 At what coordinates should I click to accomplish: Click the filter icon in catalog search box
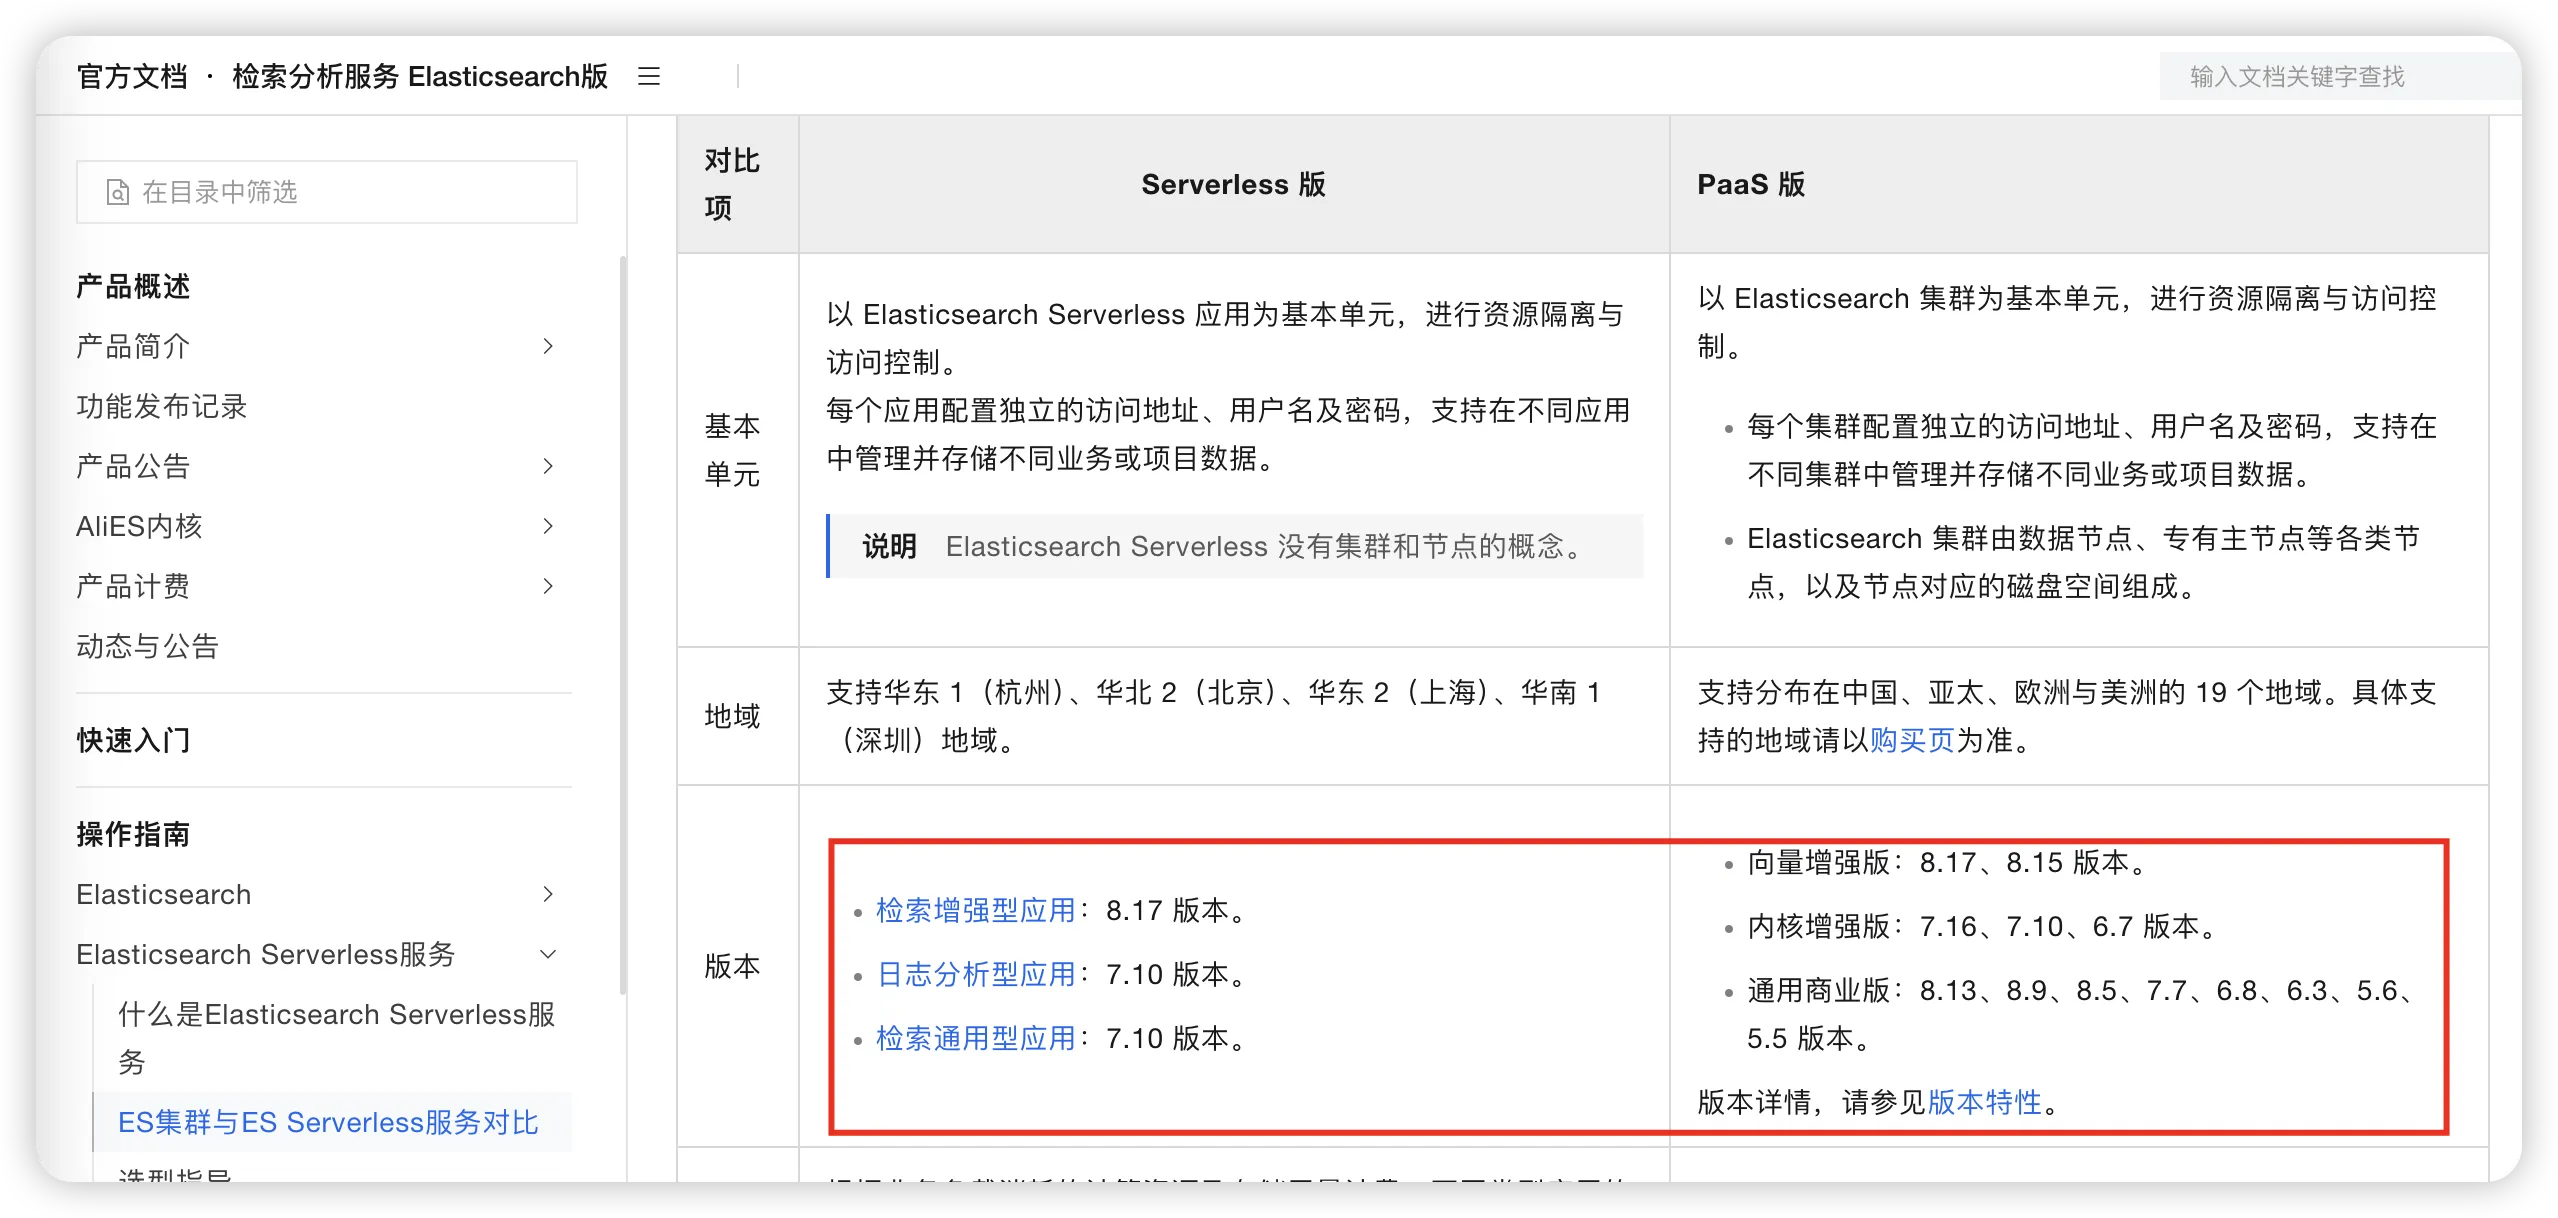point(118,192)
